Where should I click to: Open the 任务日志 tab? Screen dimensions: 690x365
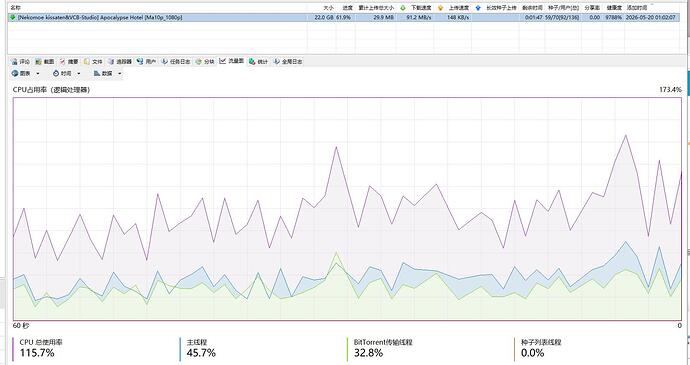tap(176, 62)
